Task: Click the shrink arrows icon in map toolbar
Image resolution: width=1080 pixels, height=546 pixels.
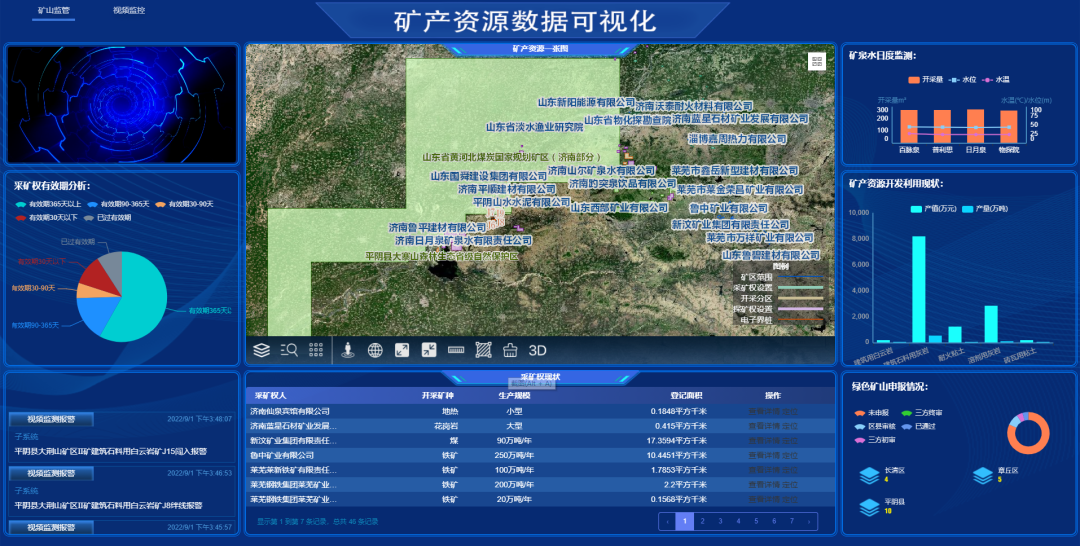Action: coord(428,350)
